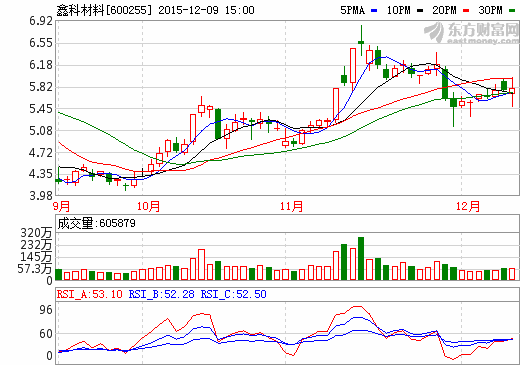Click the 232万 volume axis label
The width and height of the screenshot is (520, 365).
36,245
